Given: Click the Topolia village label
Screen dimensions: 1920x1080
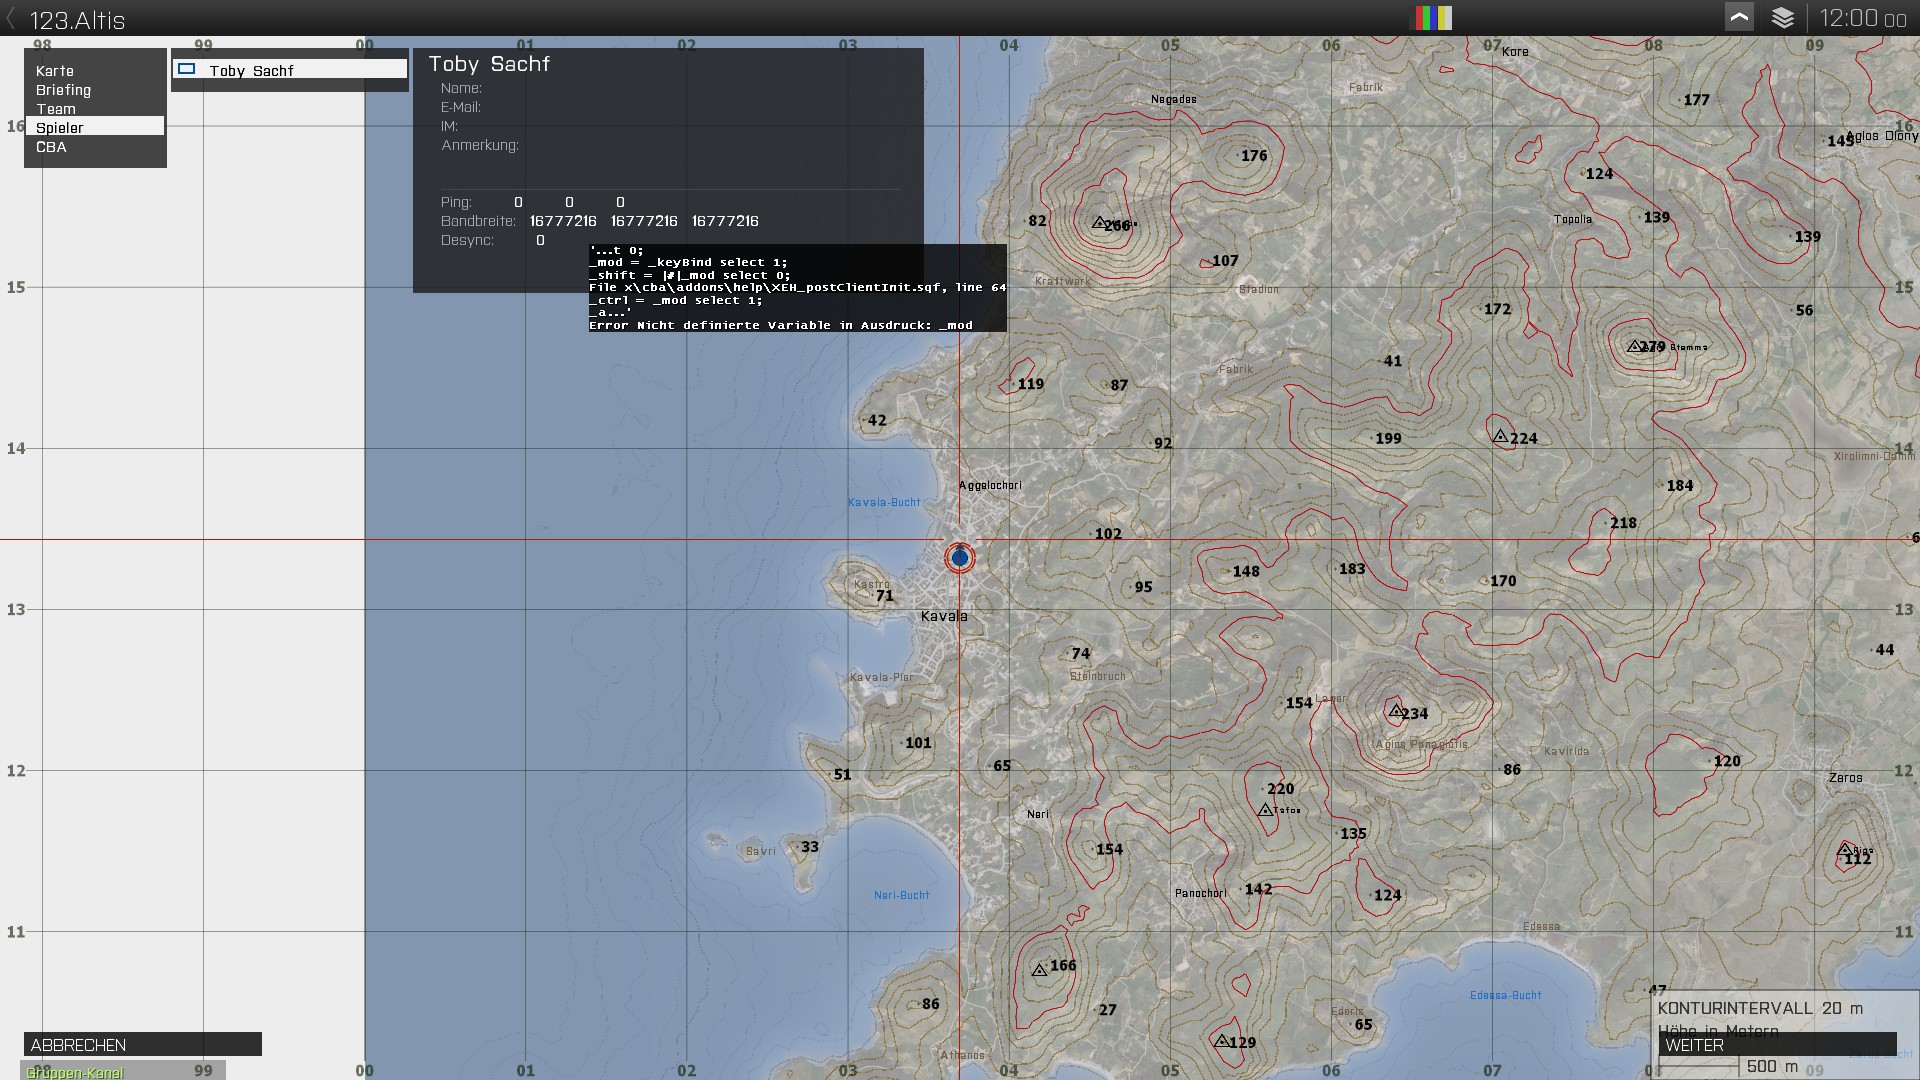Looking at the screenshot, I should click(1573, 219).
